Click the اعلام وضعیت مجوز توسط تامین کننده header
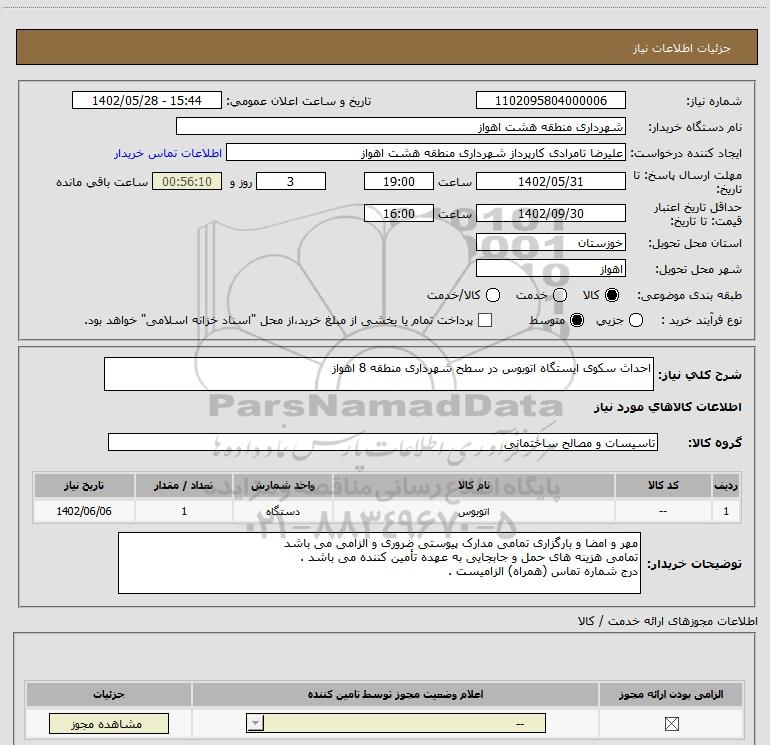This screenshot has width=770, height=745. click(x=395, y=694)
